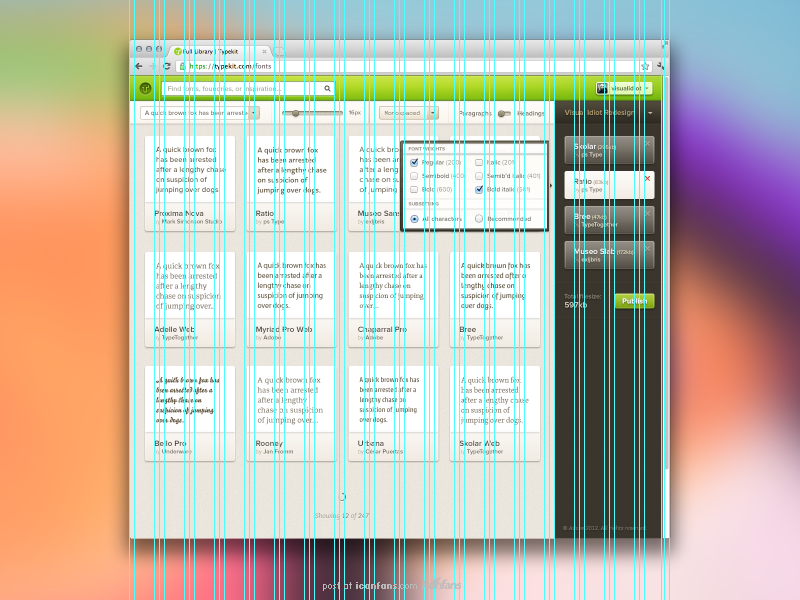Open the Proxima Nova font name link
This screenshot has width=800, height=600.
click(179, 213)
